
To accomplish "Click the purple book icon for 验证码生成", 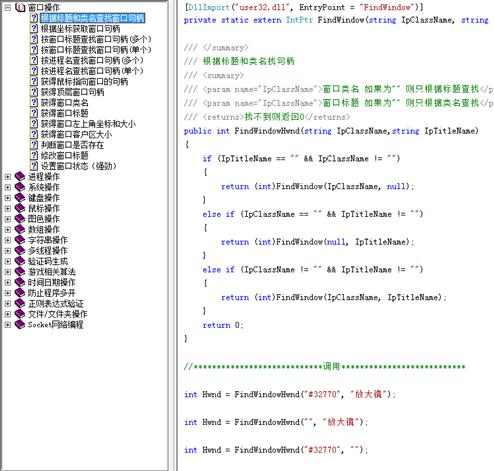I will 20,261.
